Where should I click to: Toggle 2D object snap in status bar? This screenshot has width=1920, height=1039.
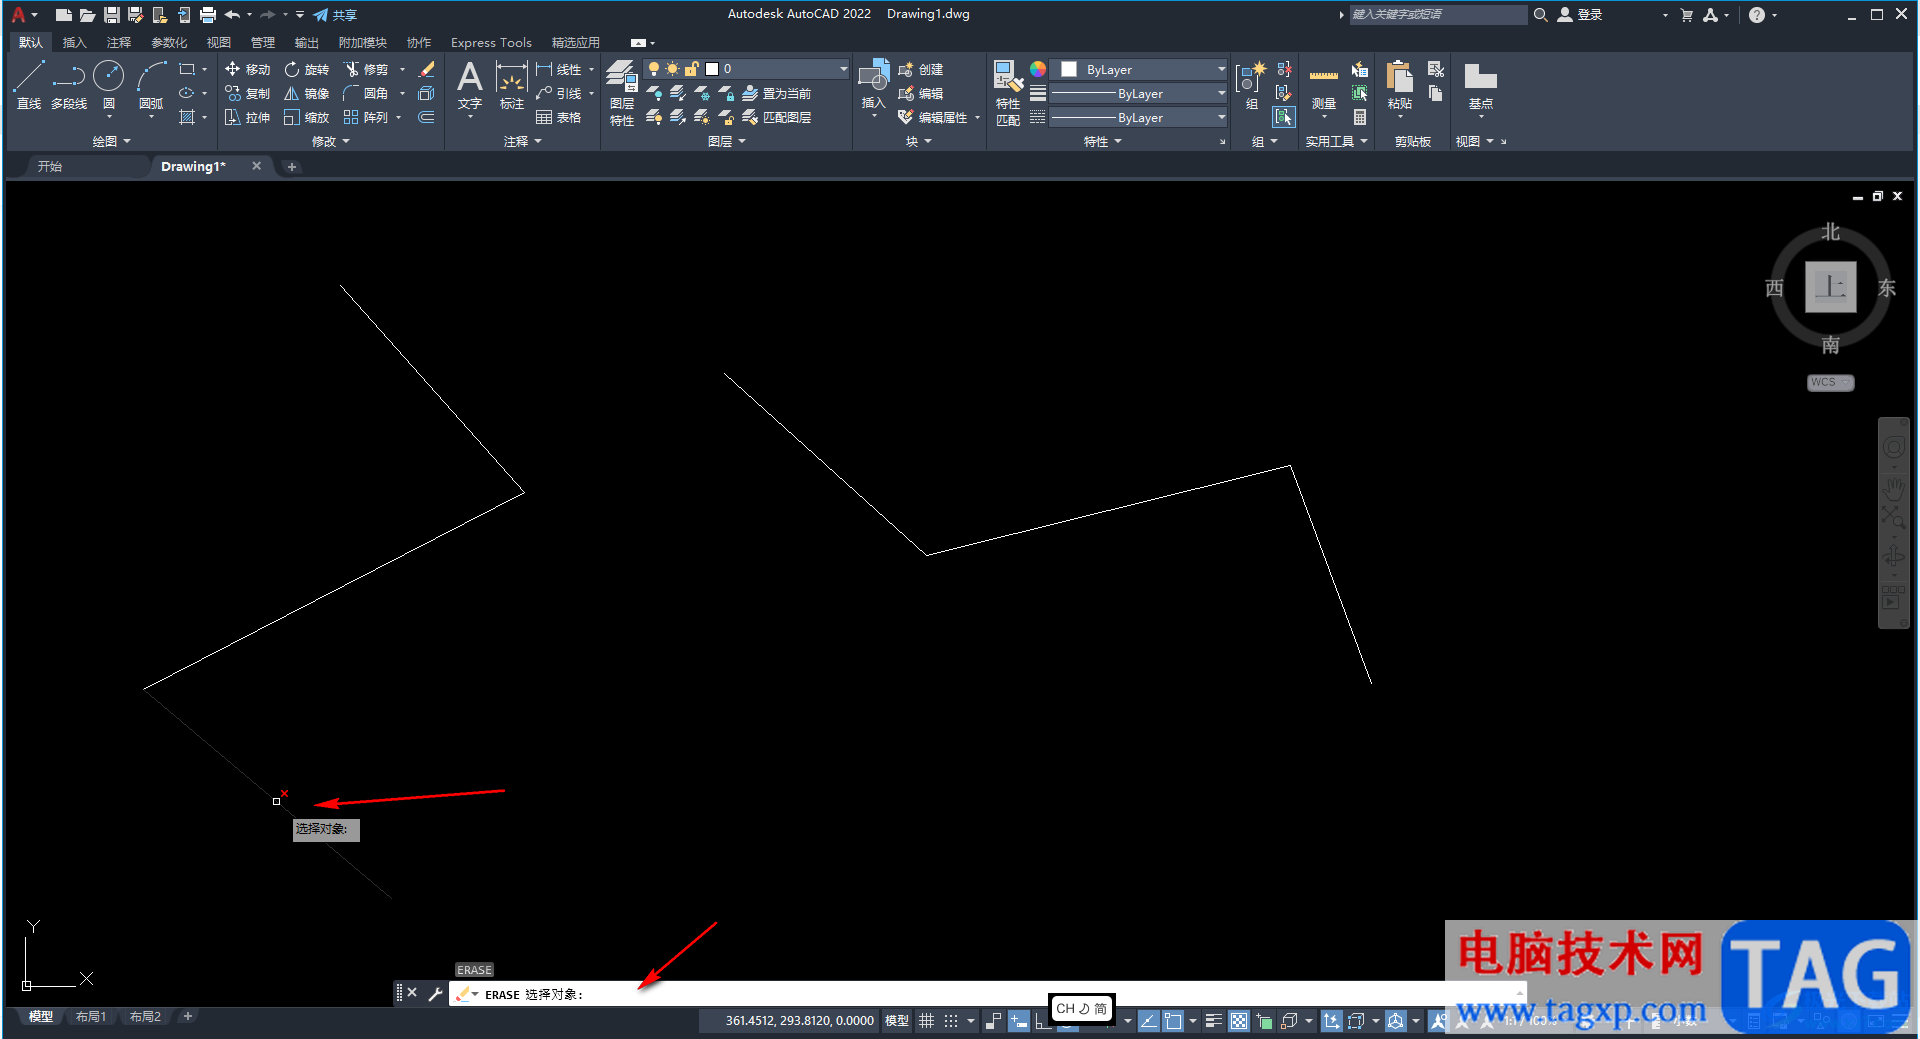pyautogui.click(x=1173, y=1021)
